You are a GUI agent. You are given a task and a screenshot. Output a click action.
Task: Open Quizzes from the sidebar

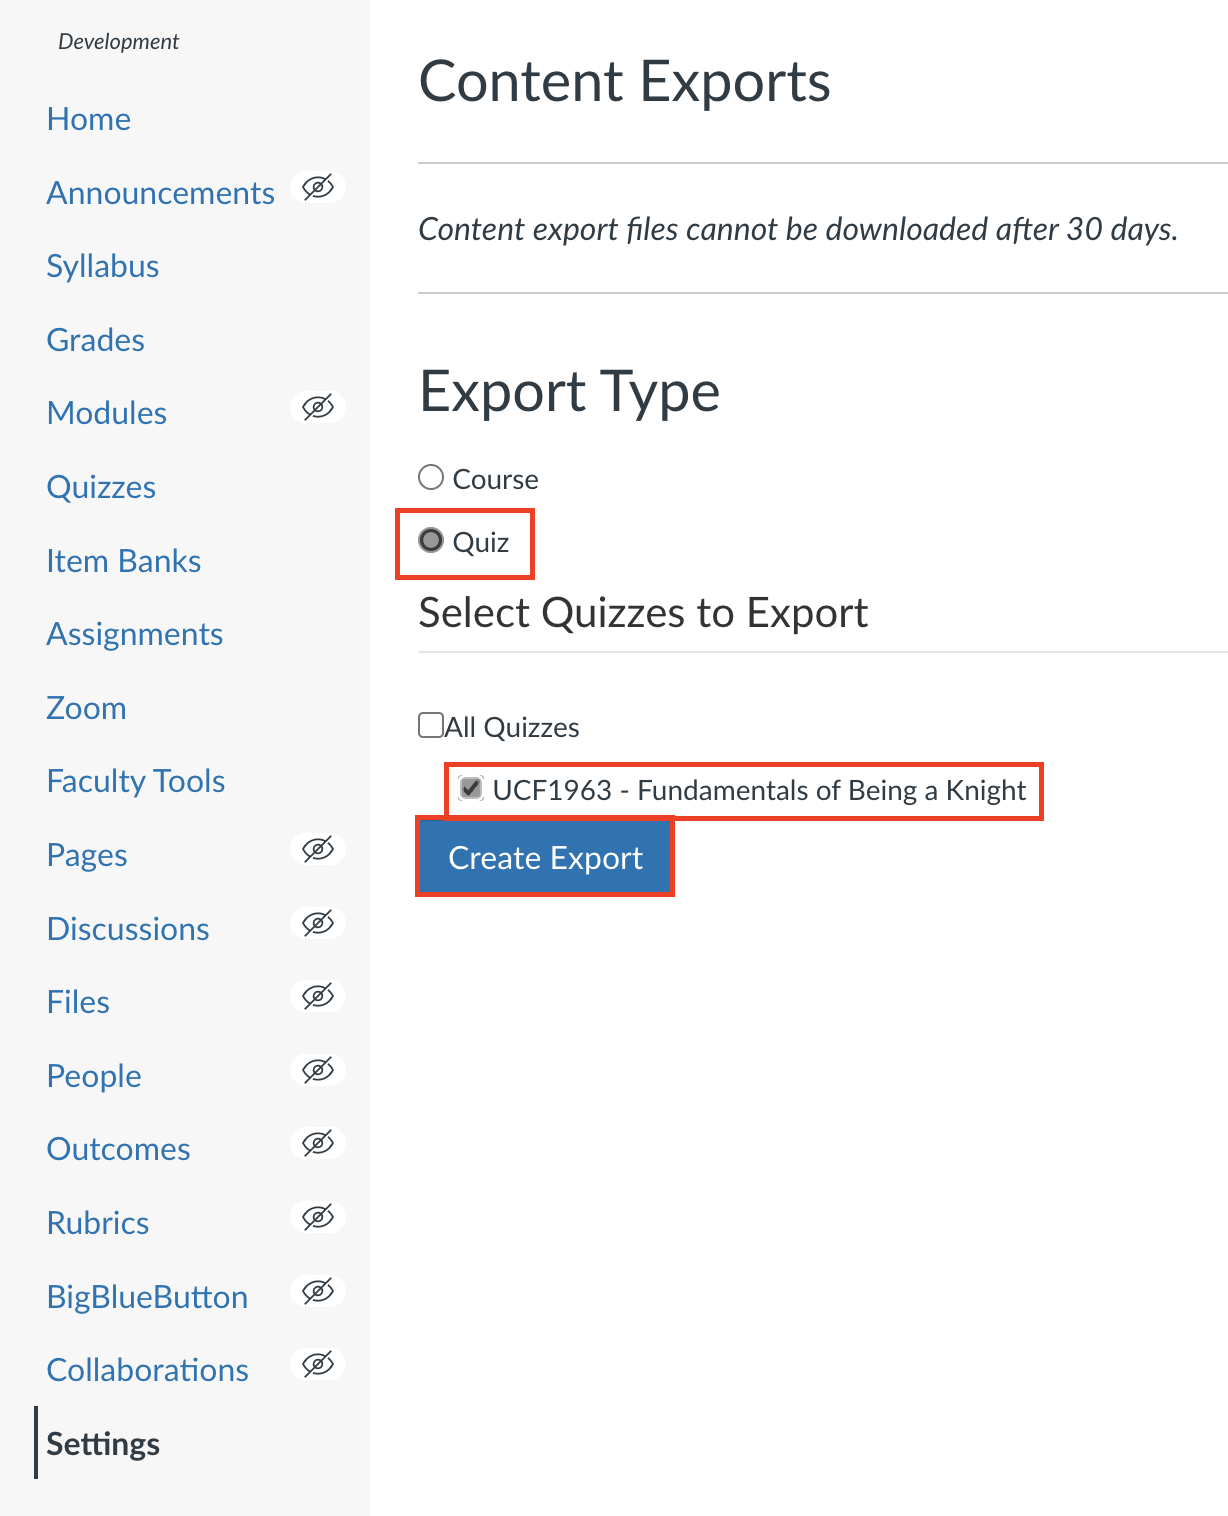coord(101,487)
